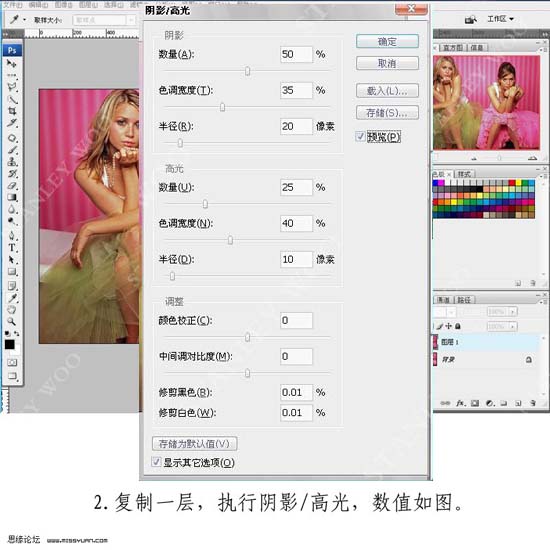Open eyedropper tool preset picker arrow
Image resolution: width=550 pixels, height=550 pixels.
click(x=25, y=20)
